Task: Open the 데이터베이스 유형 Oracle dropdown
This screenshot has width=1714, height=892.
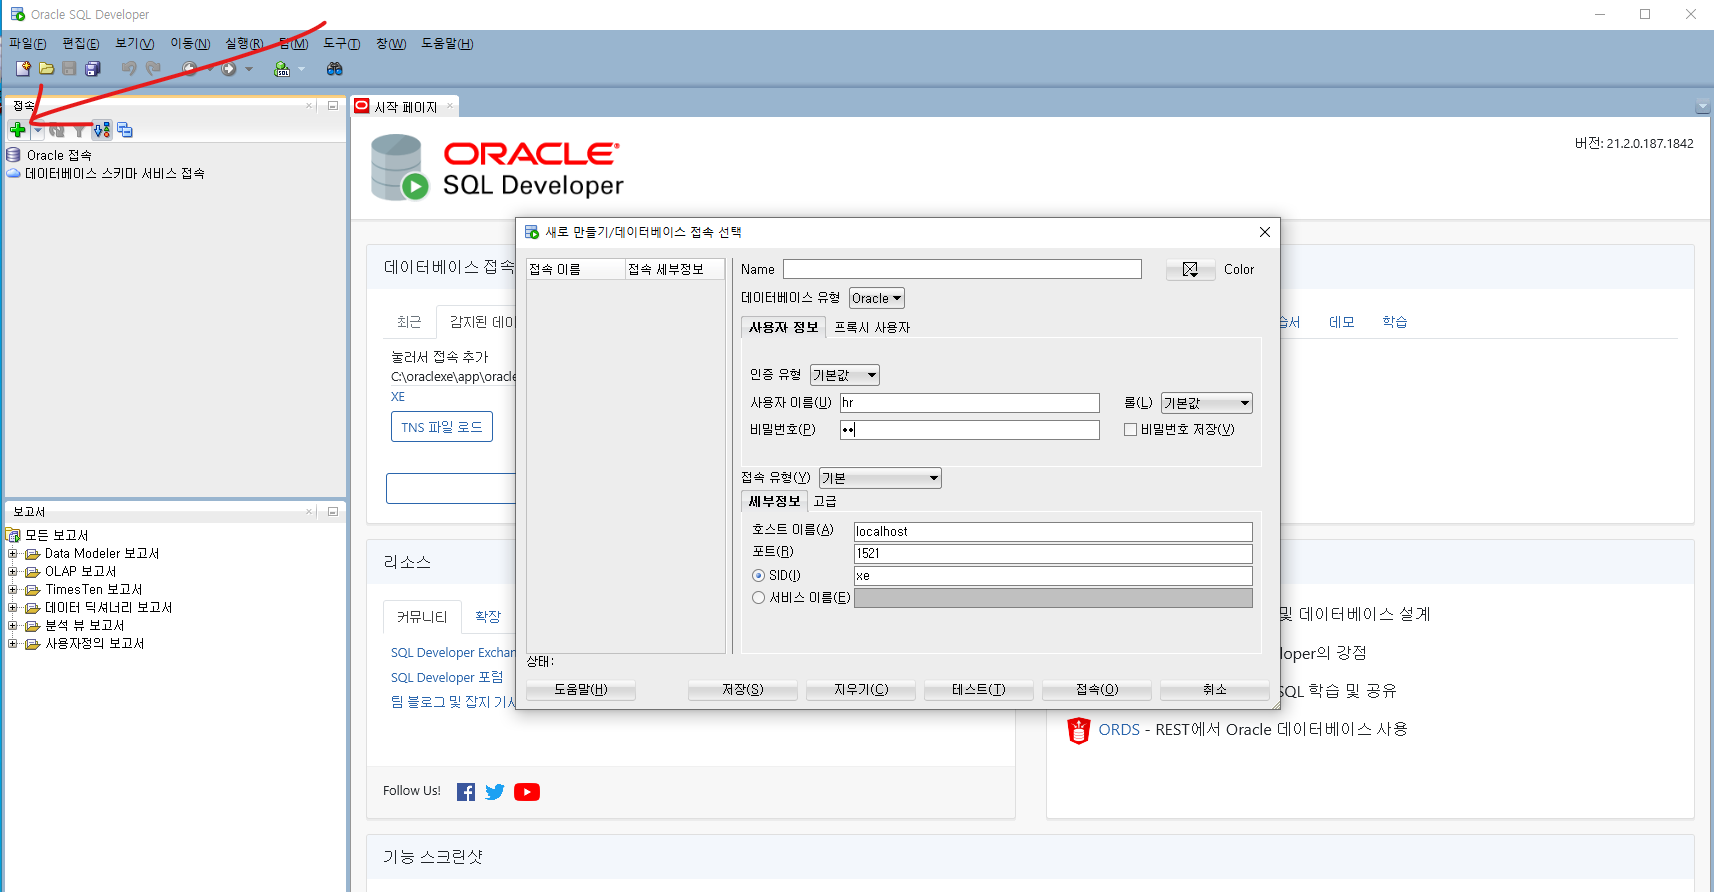Action: 877,298
